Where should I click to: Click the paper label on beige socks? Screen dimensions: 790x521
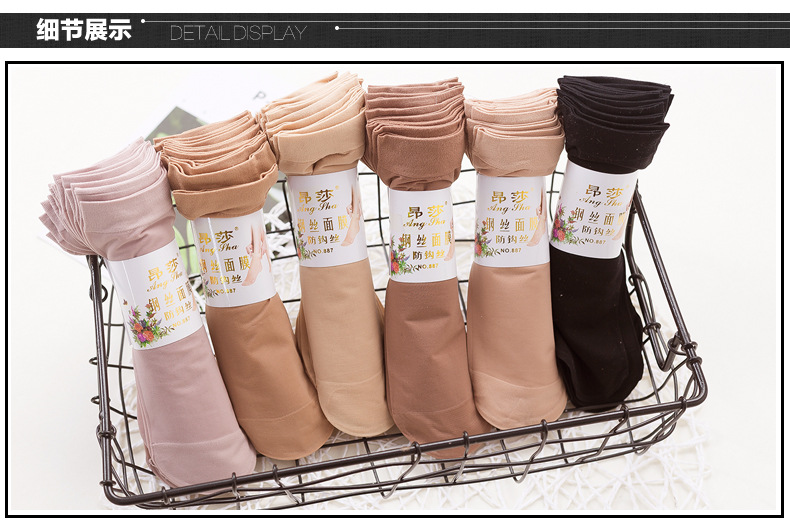coord(327,219)
